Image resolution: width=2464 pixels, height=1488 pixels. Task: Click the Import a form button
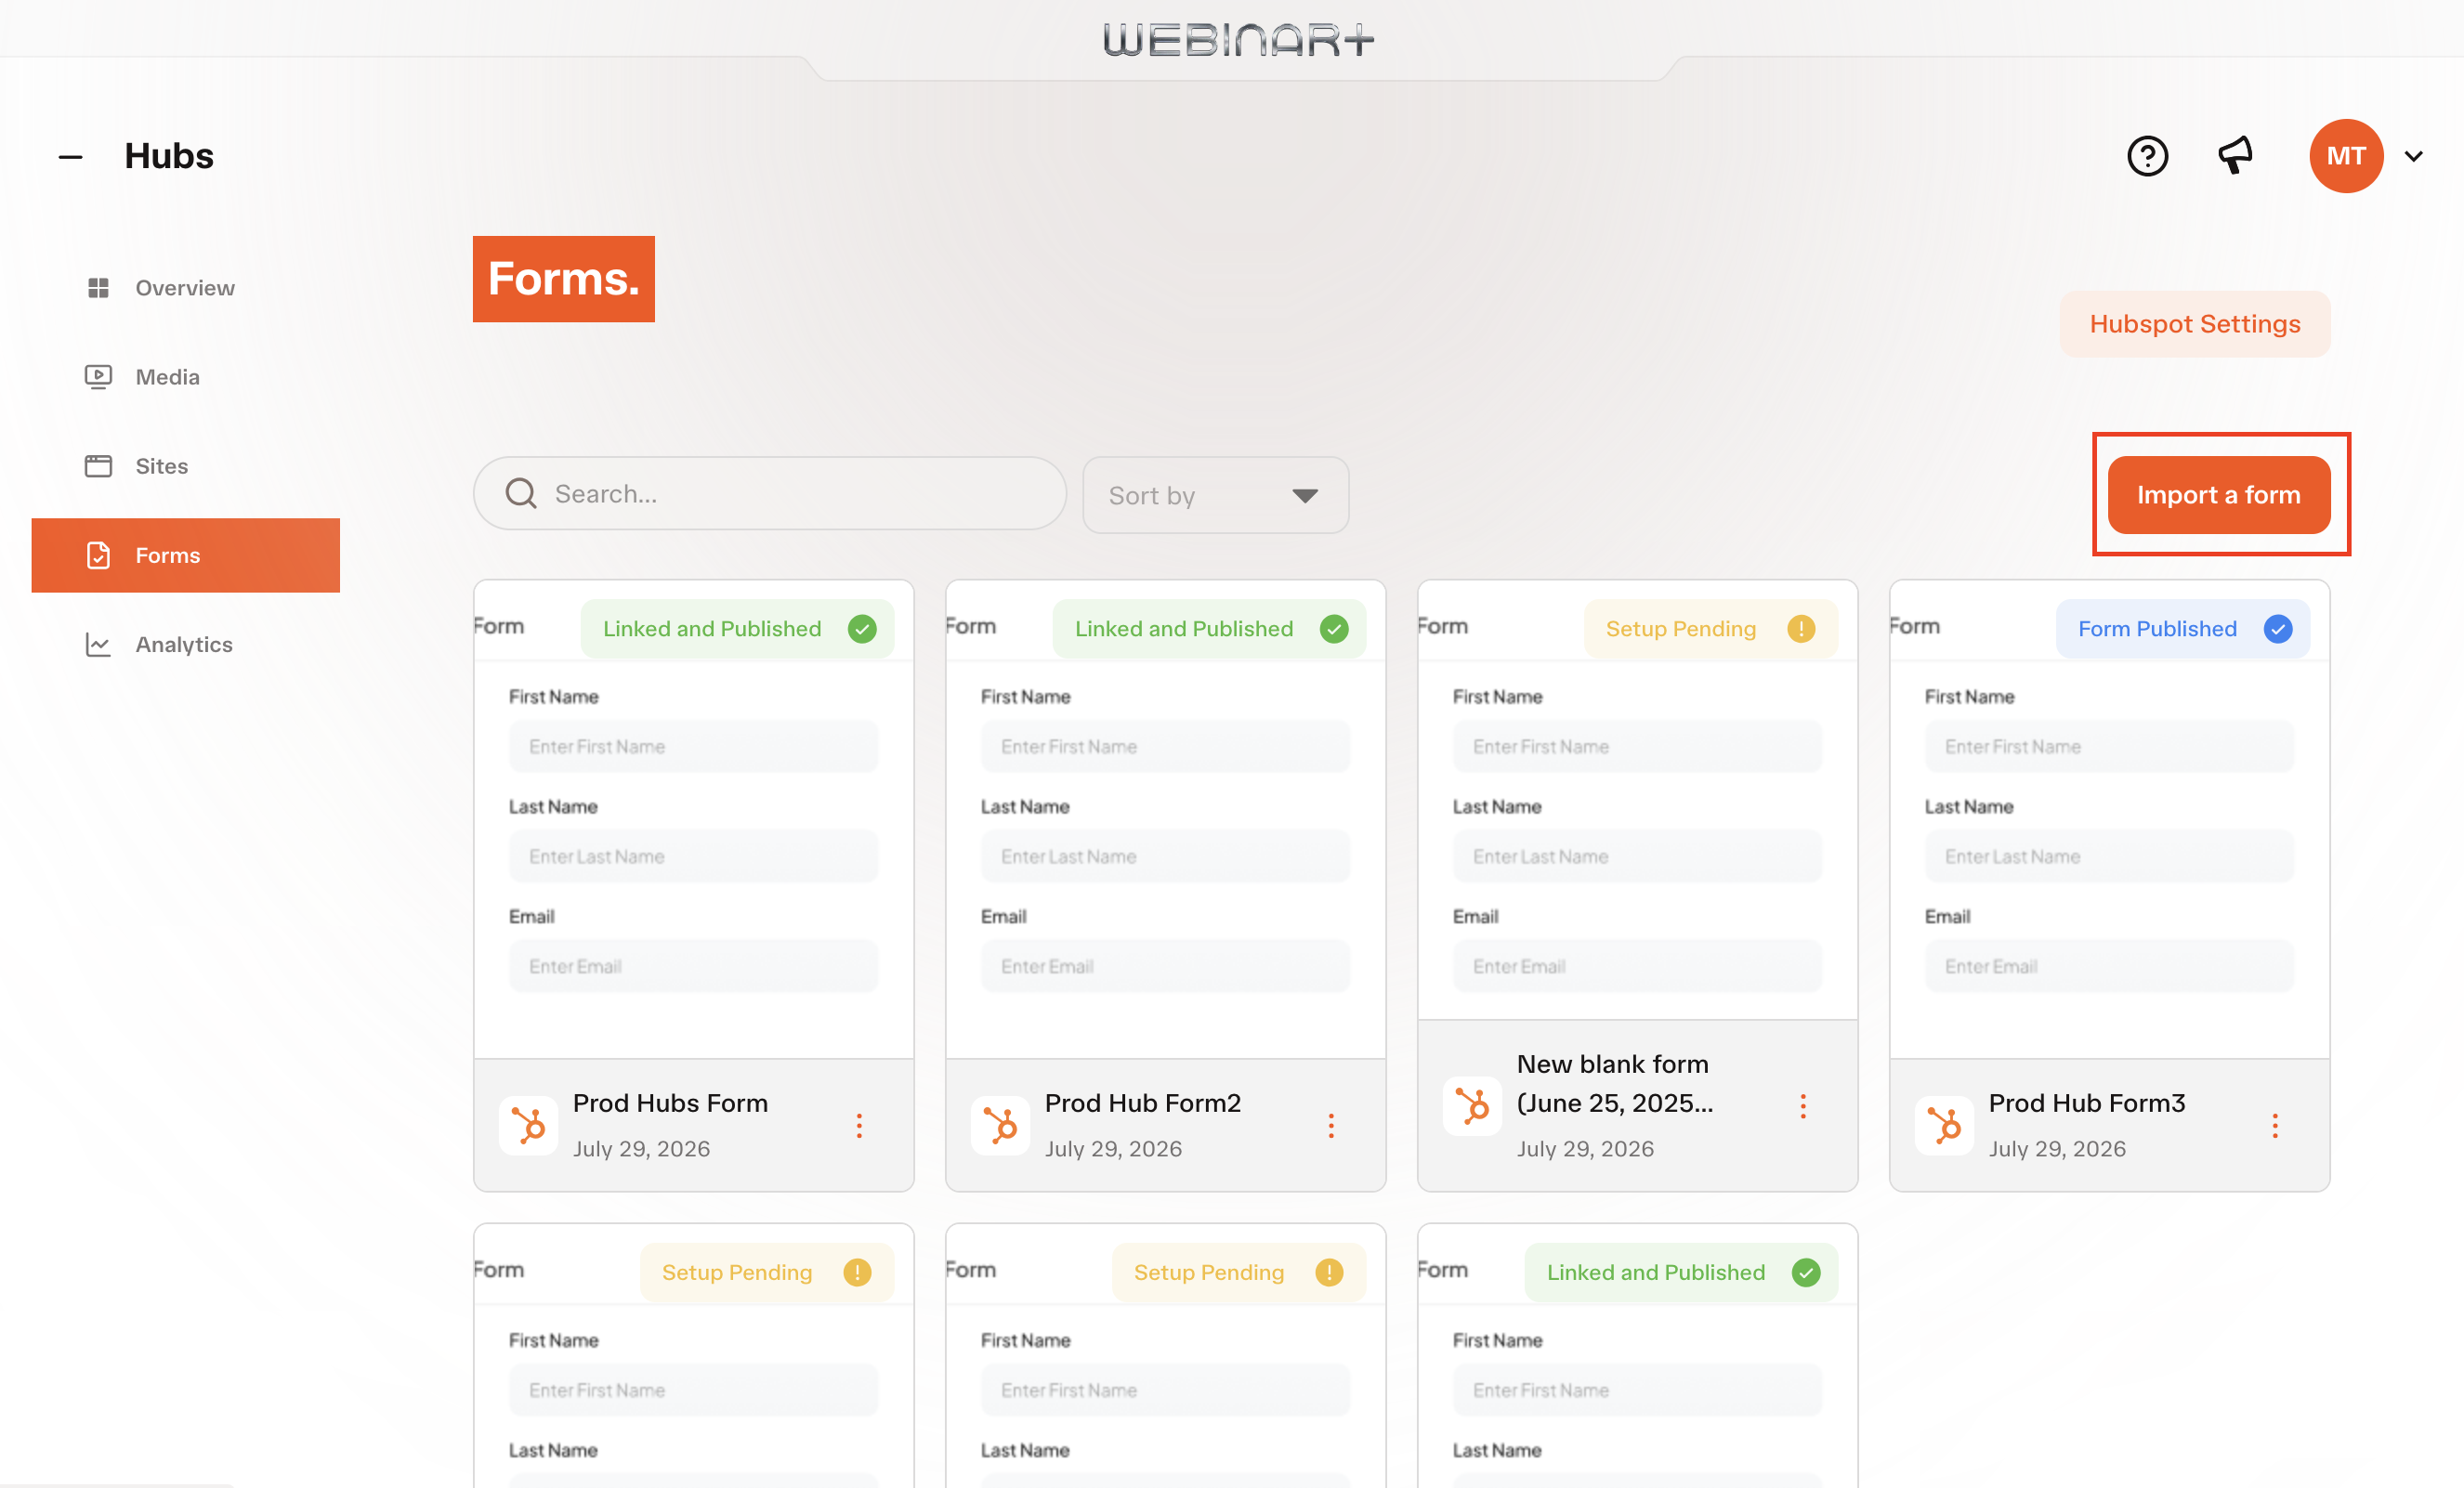click(x=2218, y=495)
